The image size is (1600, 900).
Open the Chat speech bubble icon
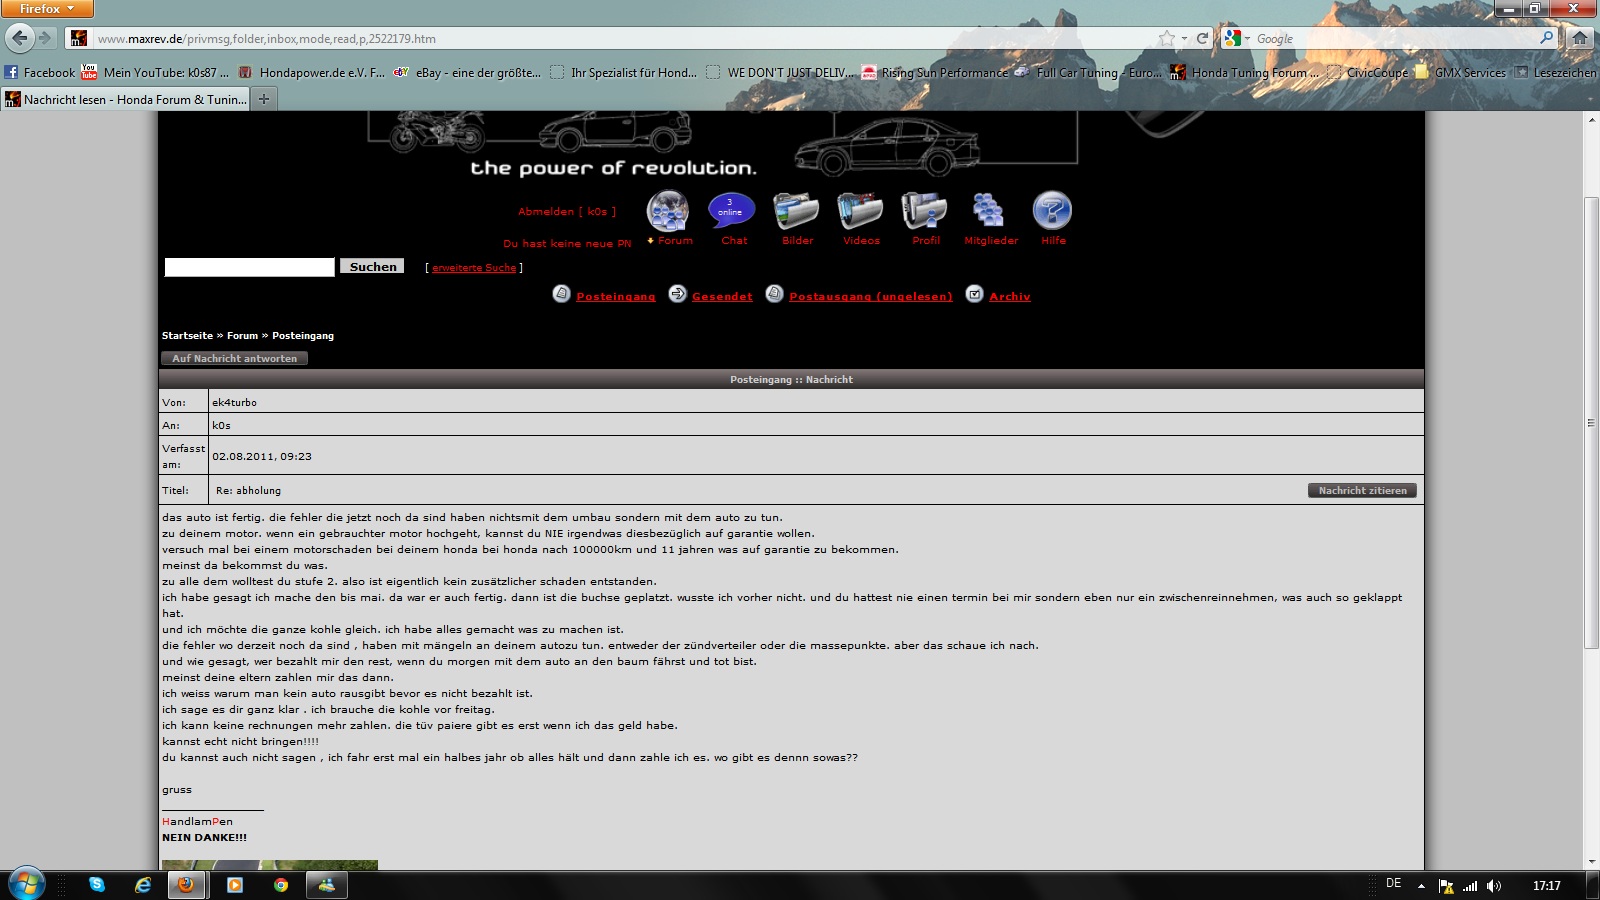(731, 211)
